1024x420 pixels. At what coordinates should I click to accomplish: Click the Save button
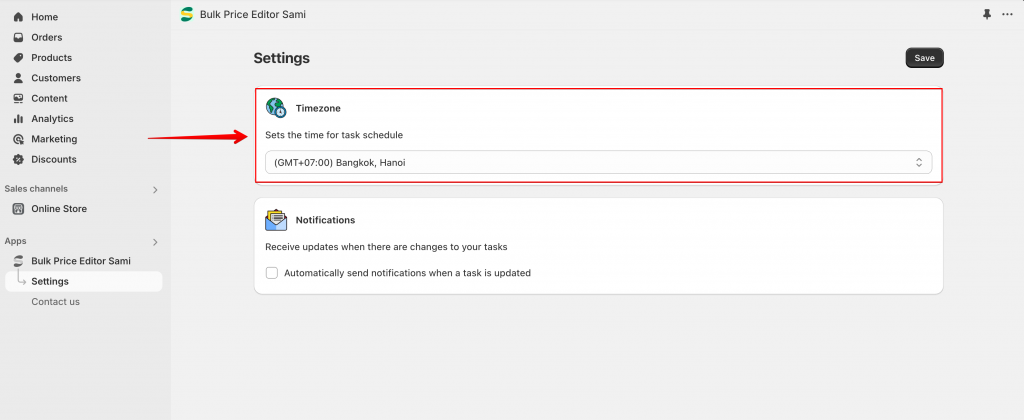(x=924, y=58)
